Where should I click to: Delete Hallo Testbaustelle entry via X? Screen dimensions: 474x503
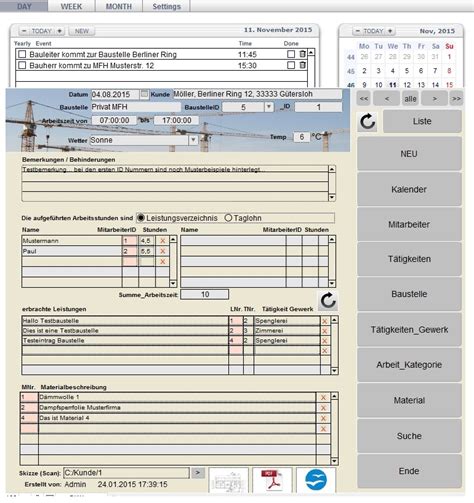(x=325, y=321)
